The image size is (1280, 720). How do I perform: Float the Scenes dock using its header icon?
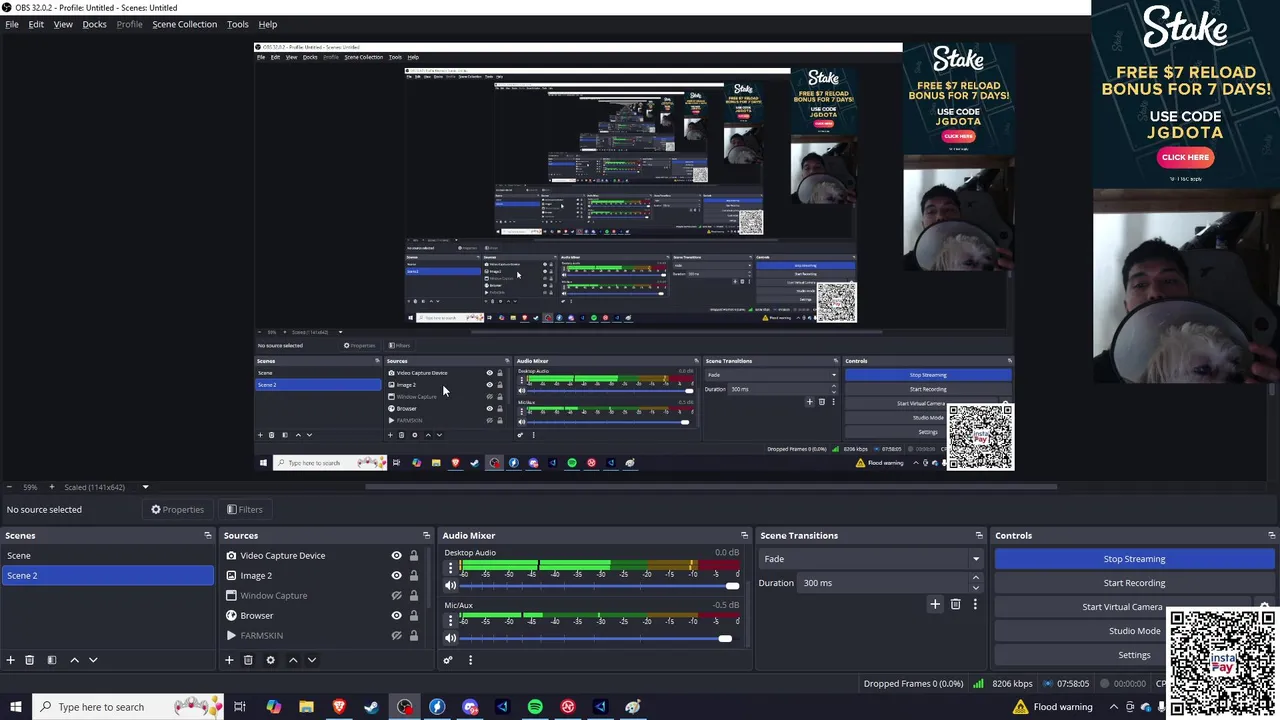208,536
